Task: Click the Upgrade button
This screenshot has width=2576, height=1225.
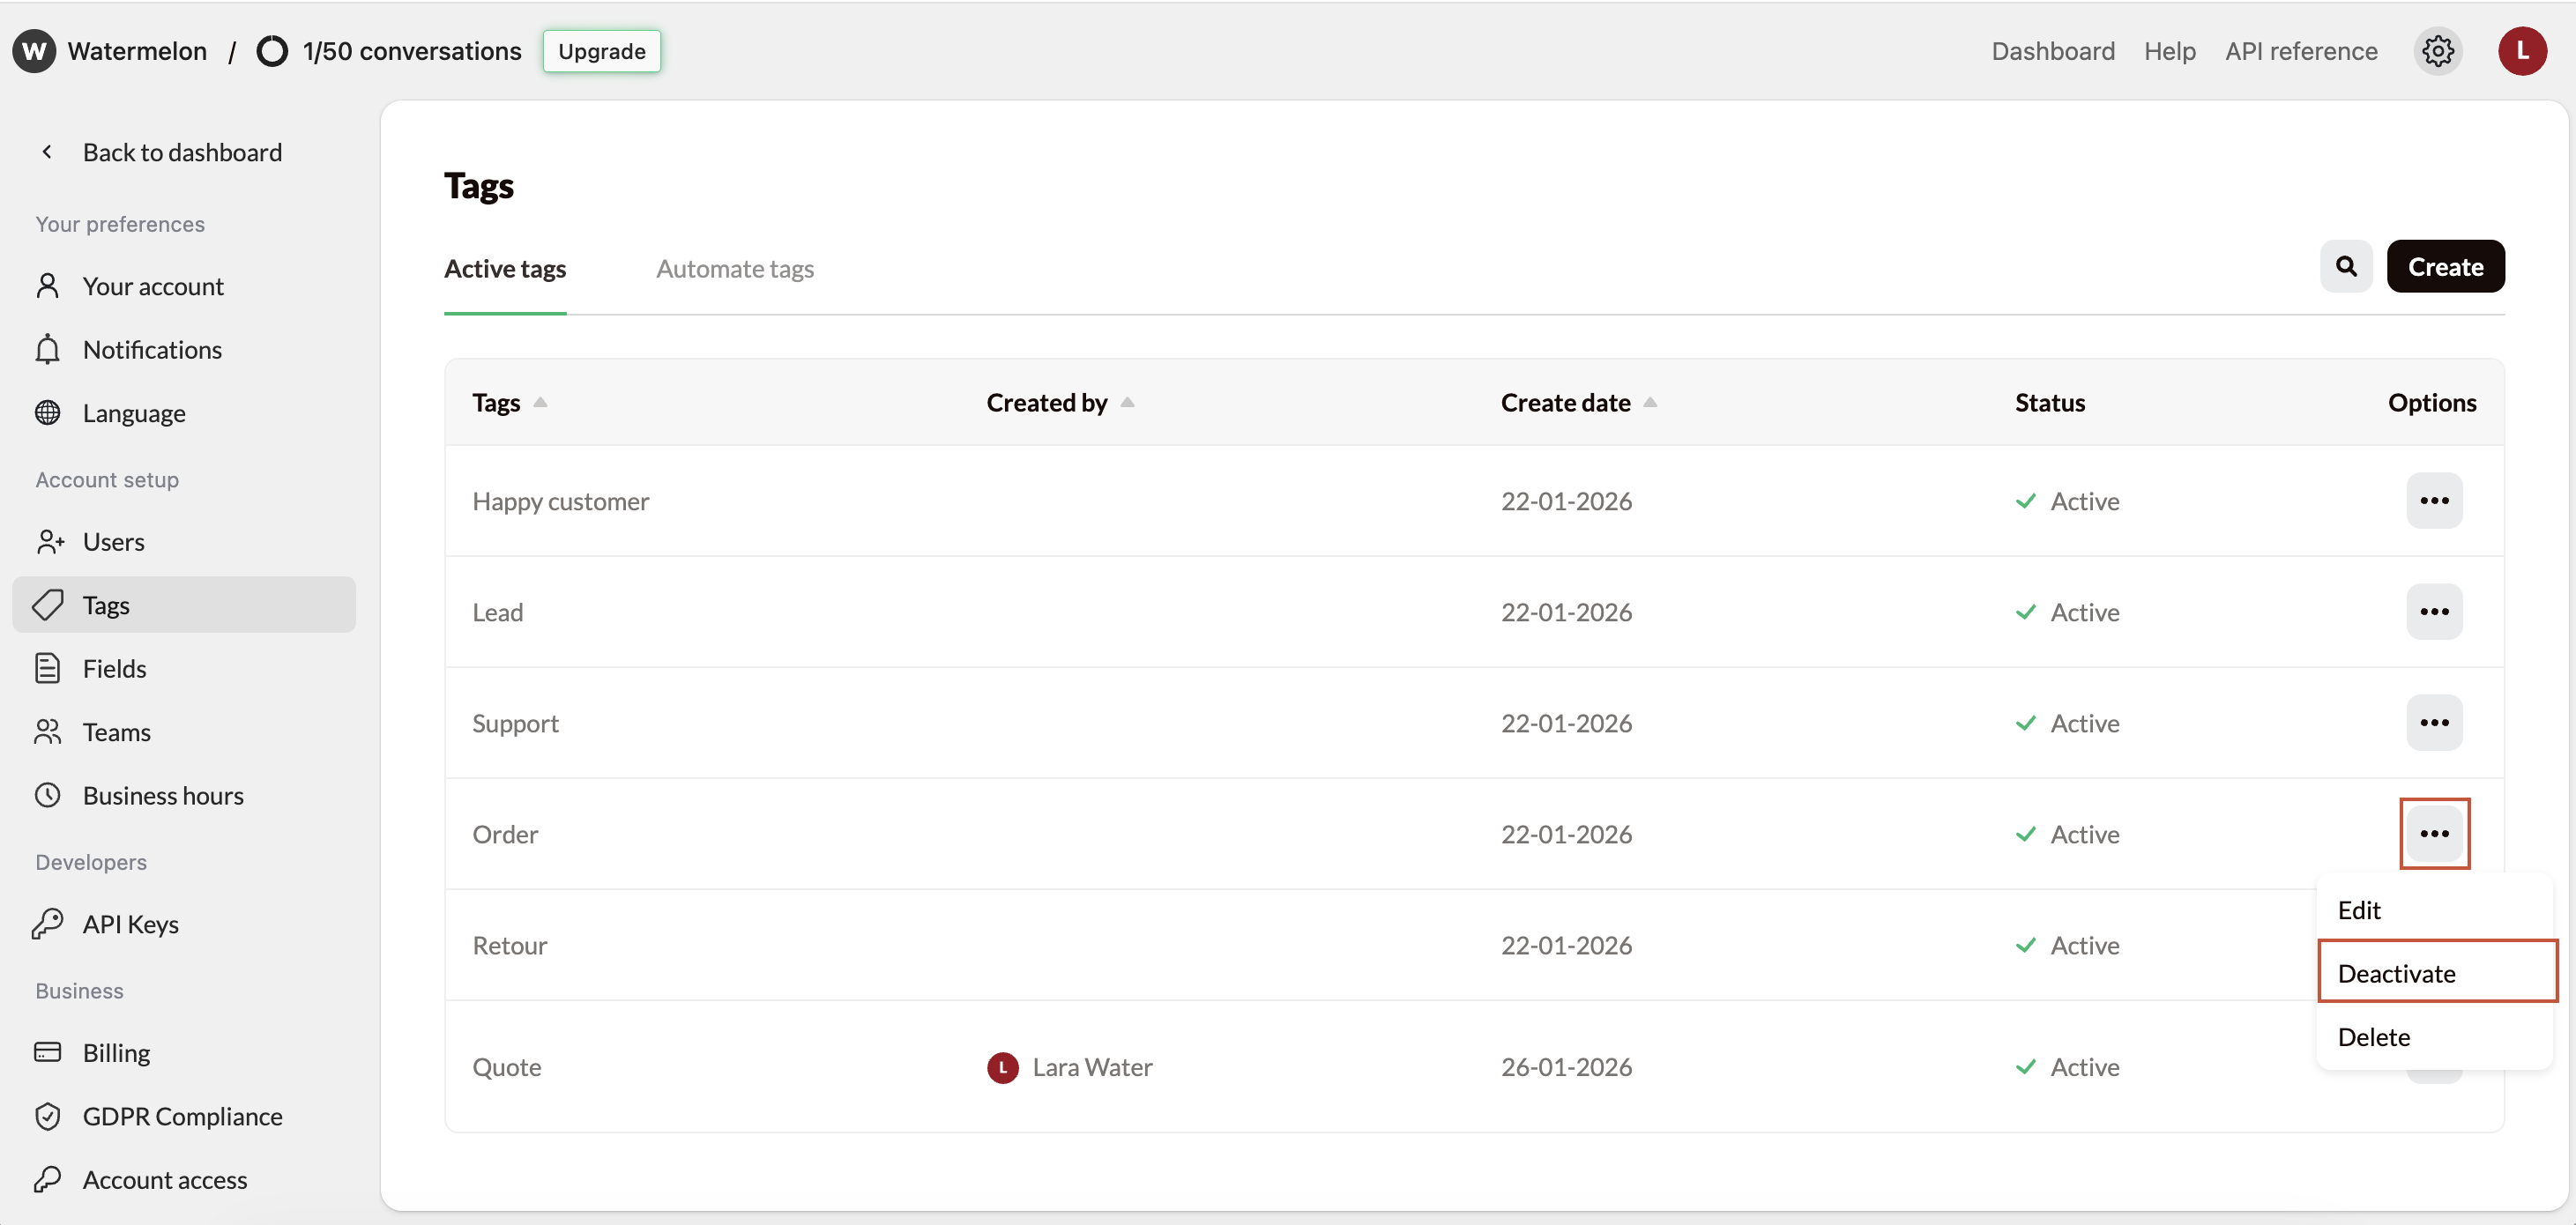Action: click(x=601, y=50)
